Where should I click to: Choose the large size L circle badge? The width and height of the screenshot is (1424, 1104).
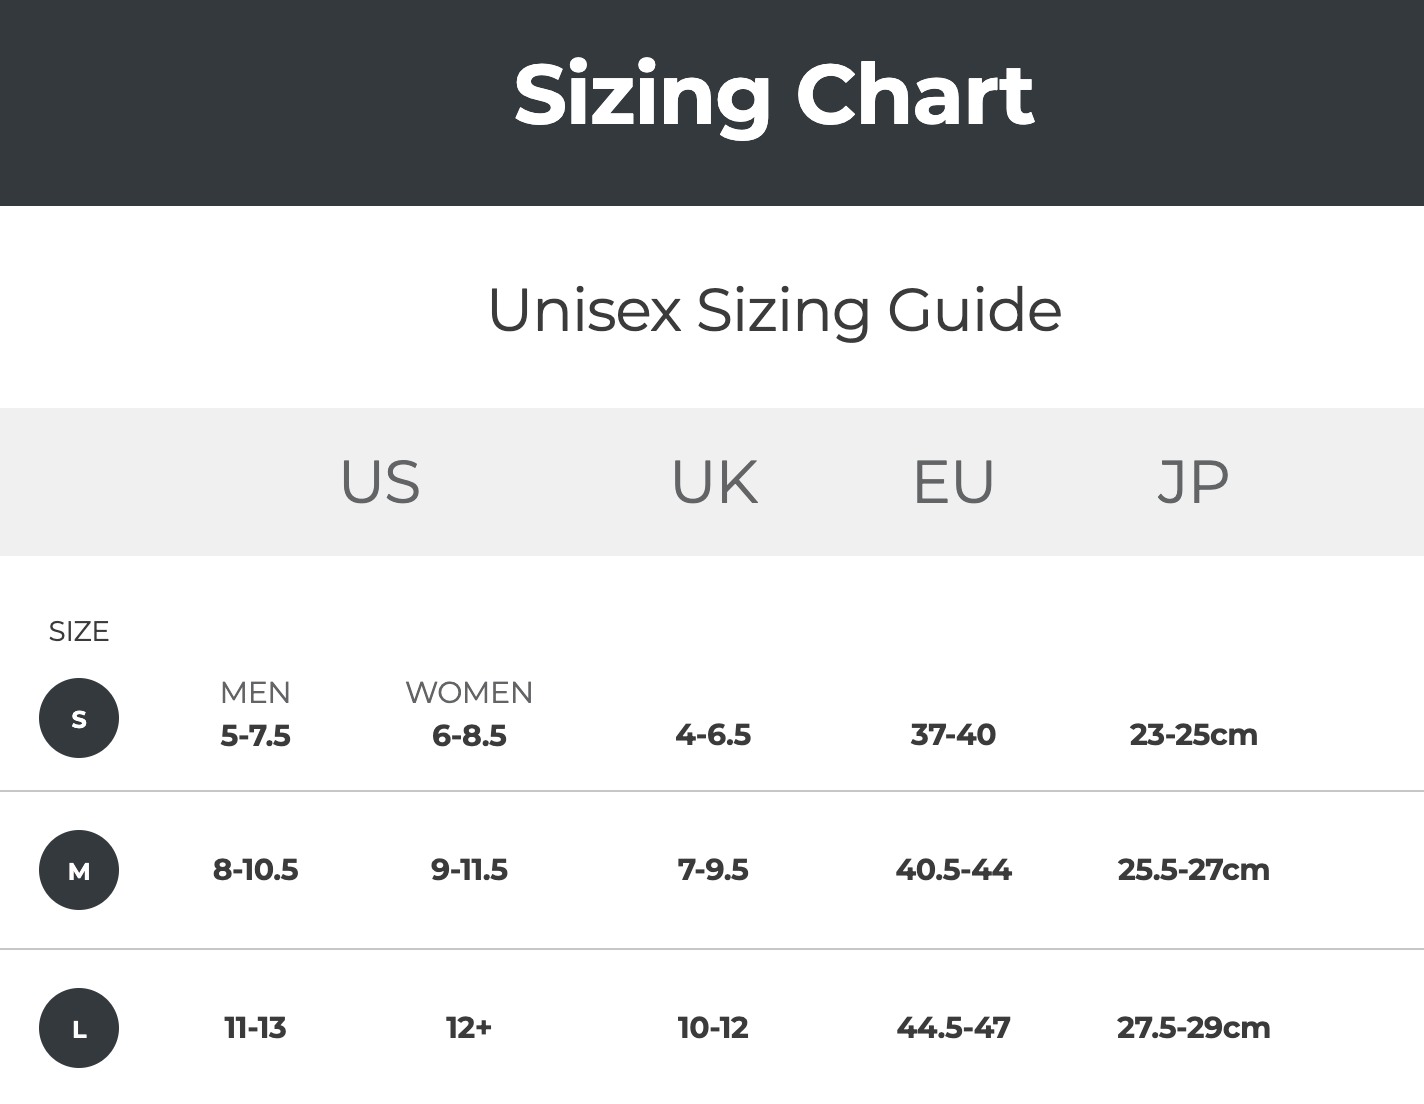click(x=79, y=1028)
